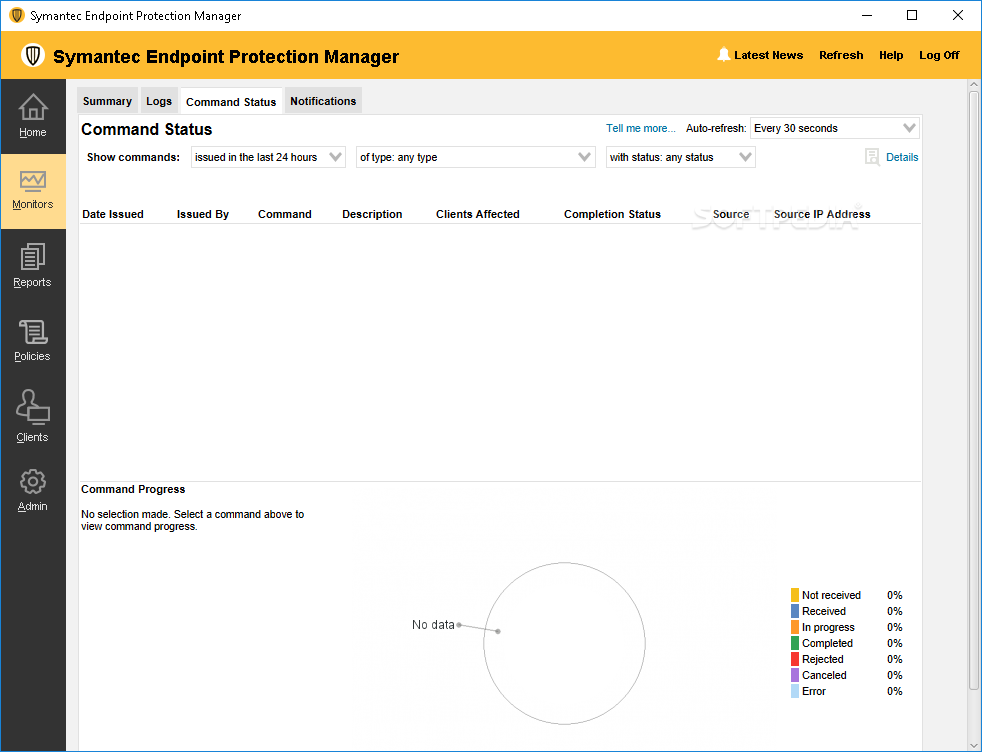Click the Error light blue legend swatch

[x=795, y=691]
